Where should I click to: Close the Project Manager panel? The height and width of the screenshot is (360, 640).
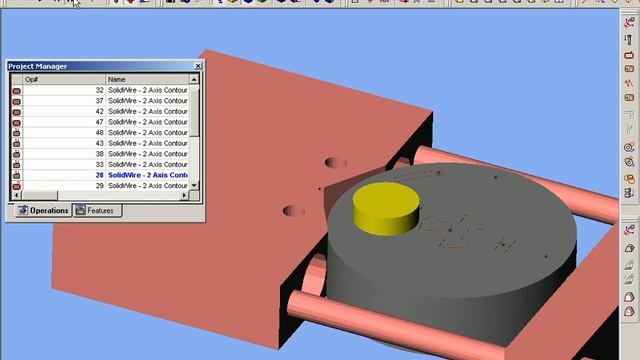pyautogui.click(x=198, y=66)
